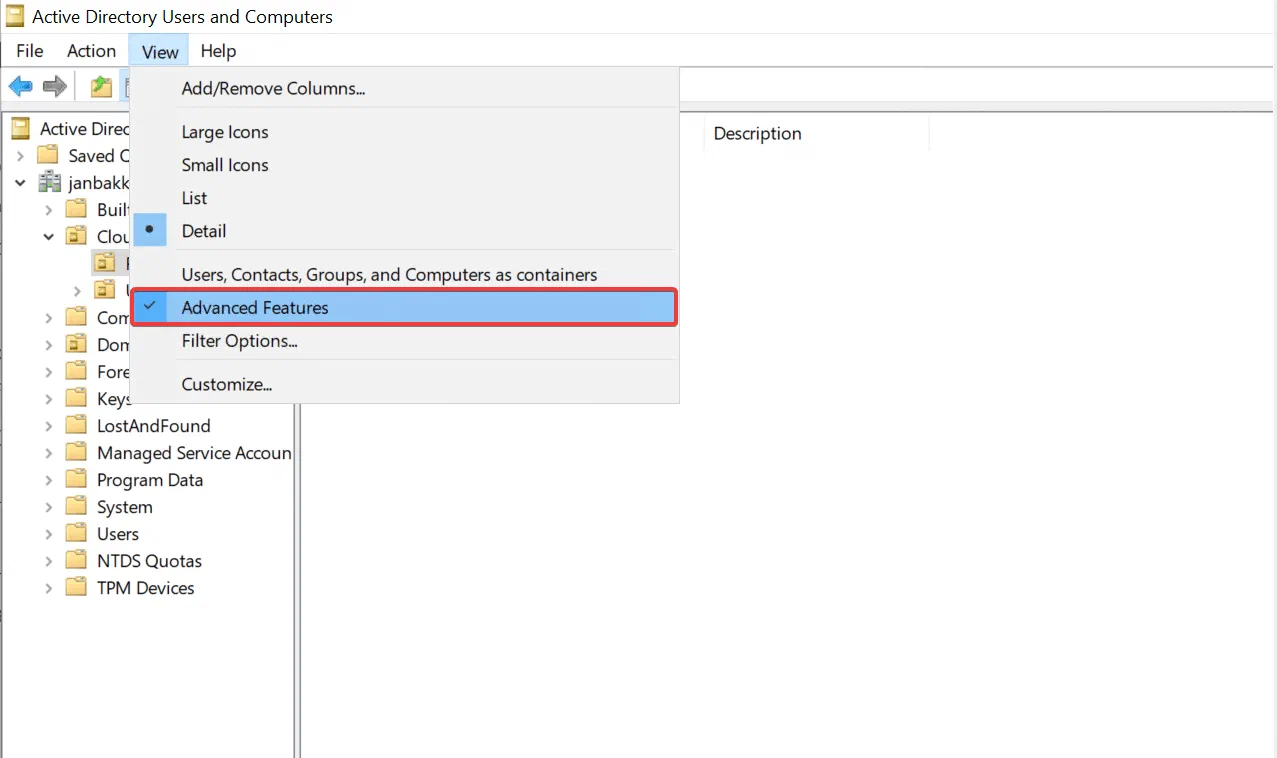The height and width of the screenshot is (758, 1277).
Task: Open Filter Options from View menu
Action: click(x=405, y=341)
